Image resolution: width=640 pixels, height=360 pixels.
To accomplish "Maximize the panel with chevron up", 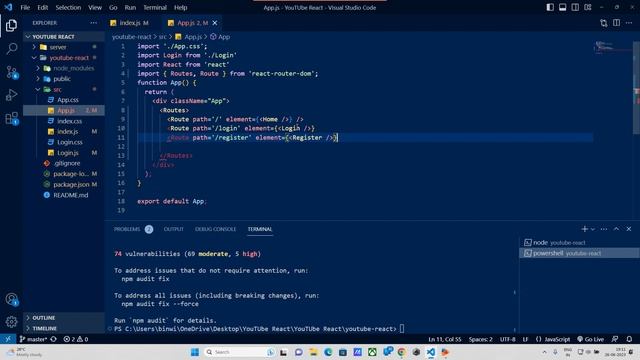I will (616, 229).
